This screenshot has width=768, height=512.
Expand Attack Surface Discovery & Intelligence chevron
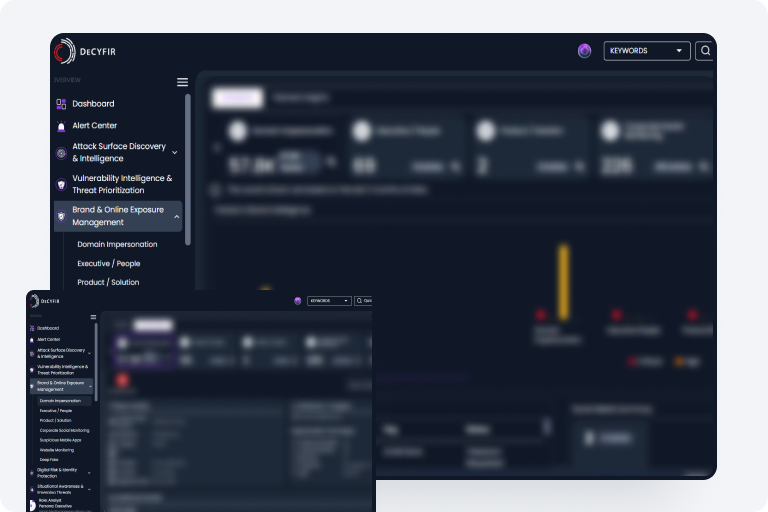pos(175,153)
